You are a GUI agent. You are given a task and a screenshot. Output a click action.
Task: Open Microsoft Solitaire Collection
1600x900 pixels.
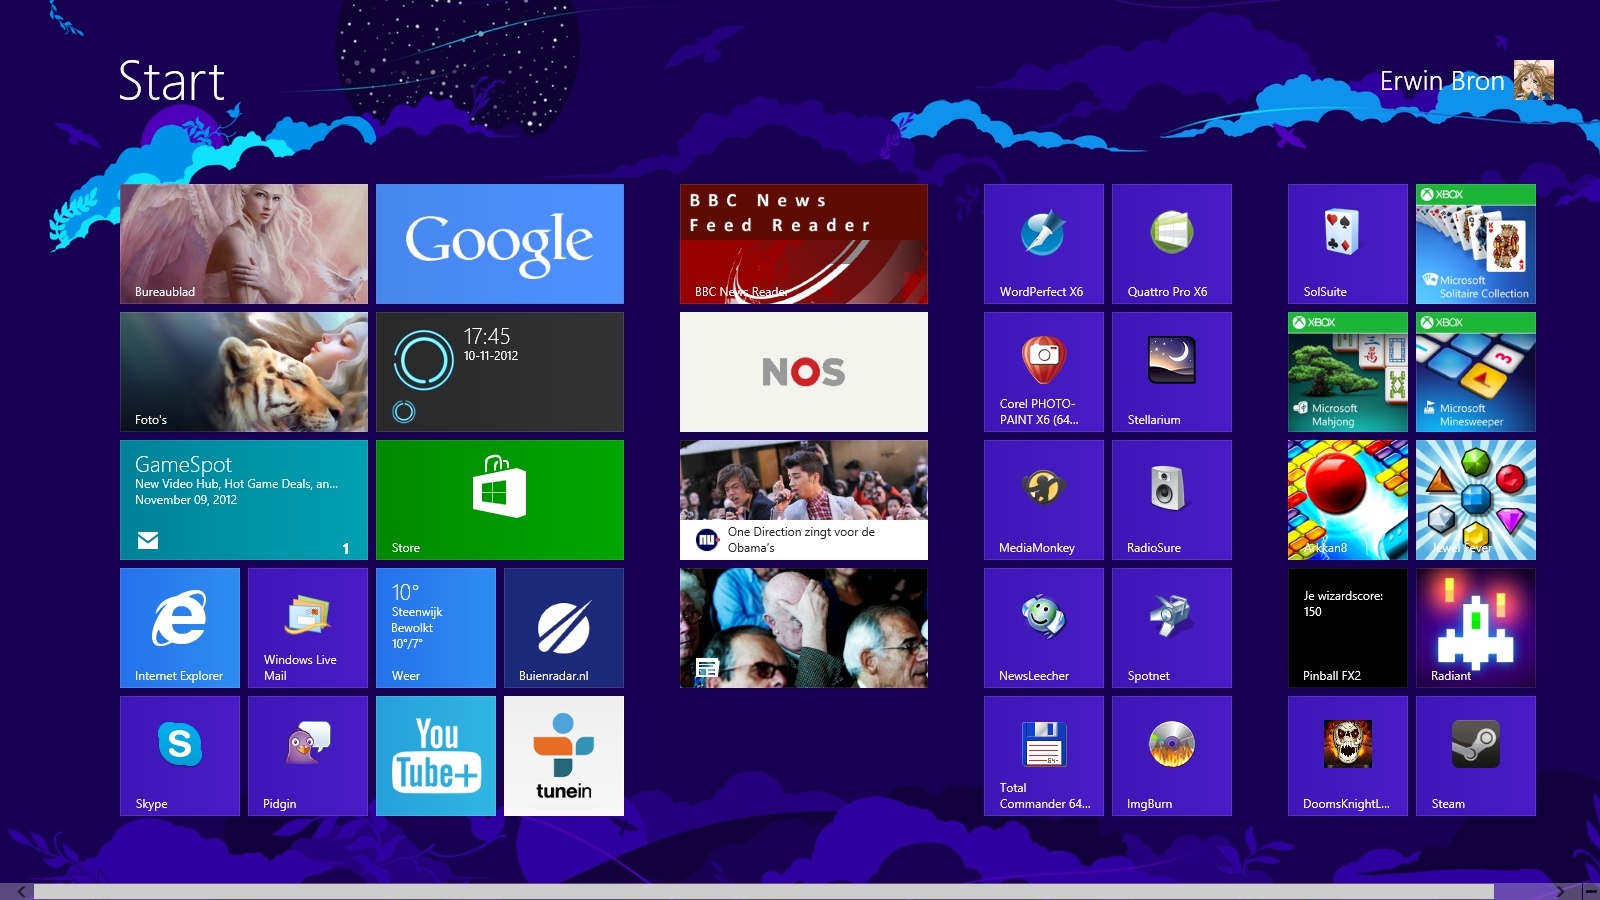click(1476, 244)
